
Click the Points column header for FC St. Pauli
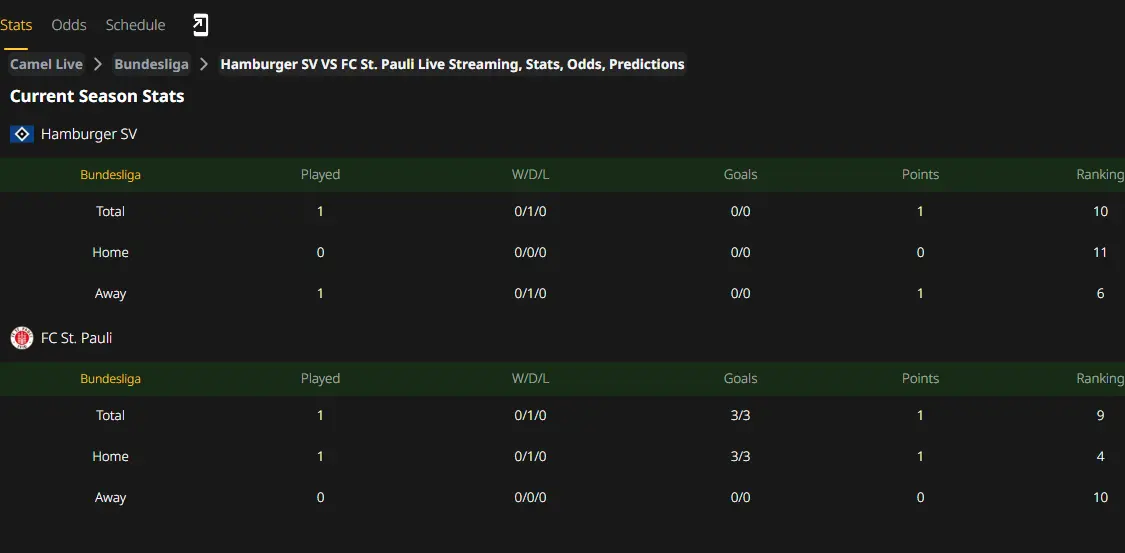coord(921,378)
